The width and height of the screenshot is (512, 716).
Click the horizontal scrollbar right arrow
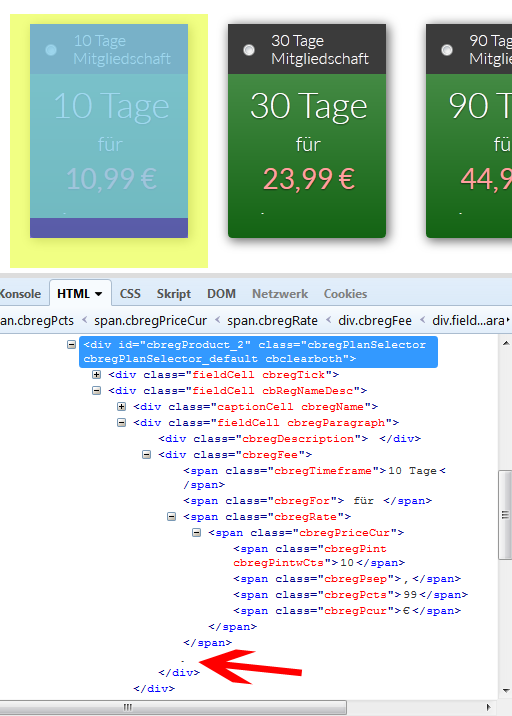489,707
